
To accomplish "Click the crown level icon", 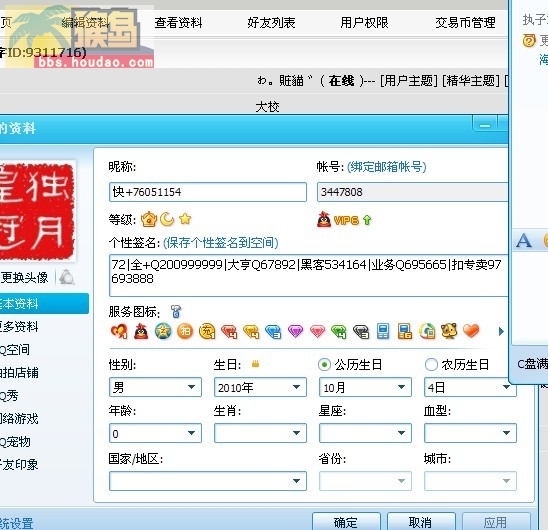I will [149, 220].
